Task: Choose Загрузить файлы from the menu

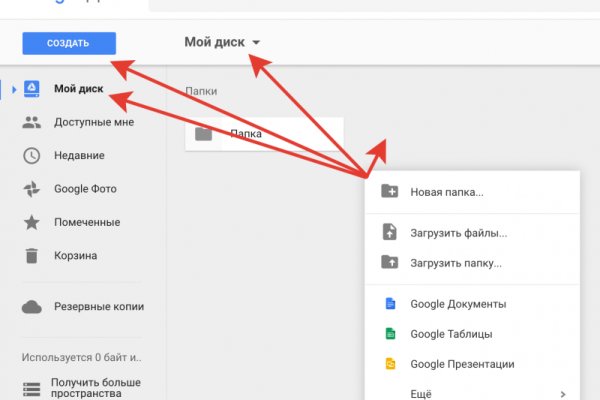Action: 458,233
